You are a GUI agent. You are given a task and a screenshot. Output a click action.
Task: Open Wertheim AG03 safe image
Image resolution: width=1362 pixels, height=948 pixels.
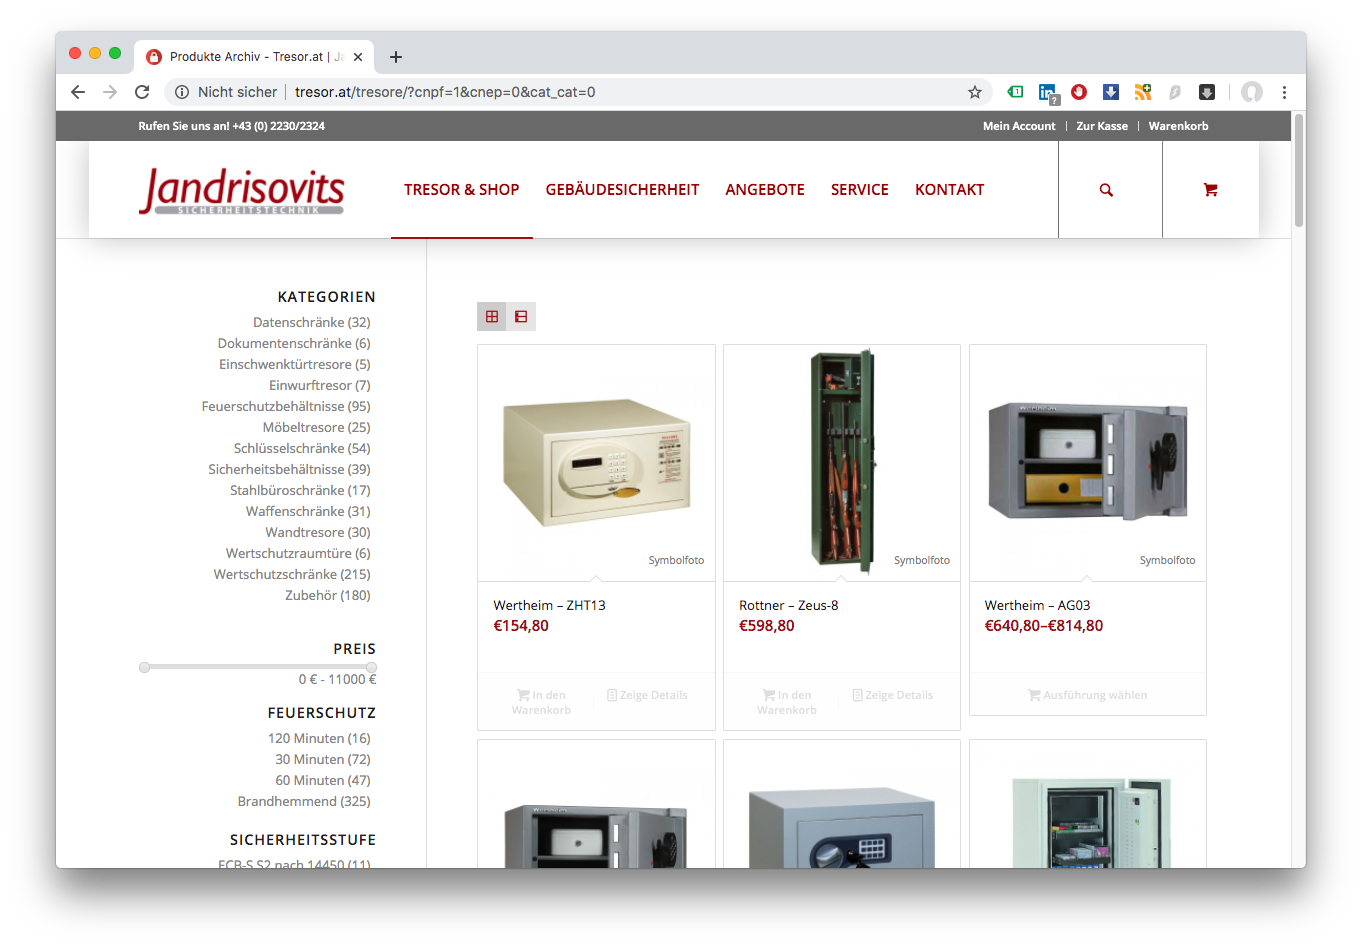1088,463
